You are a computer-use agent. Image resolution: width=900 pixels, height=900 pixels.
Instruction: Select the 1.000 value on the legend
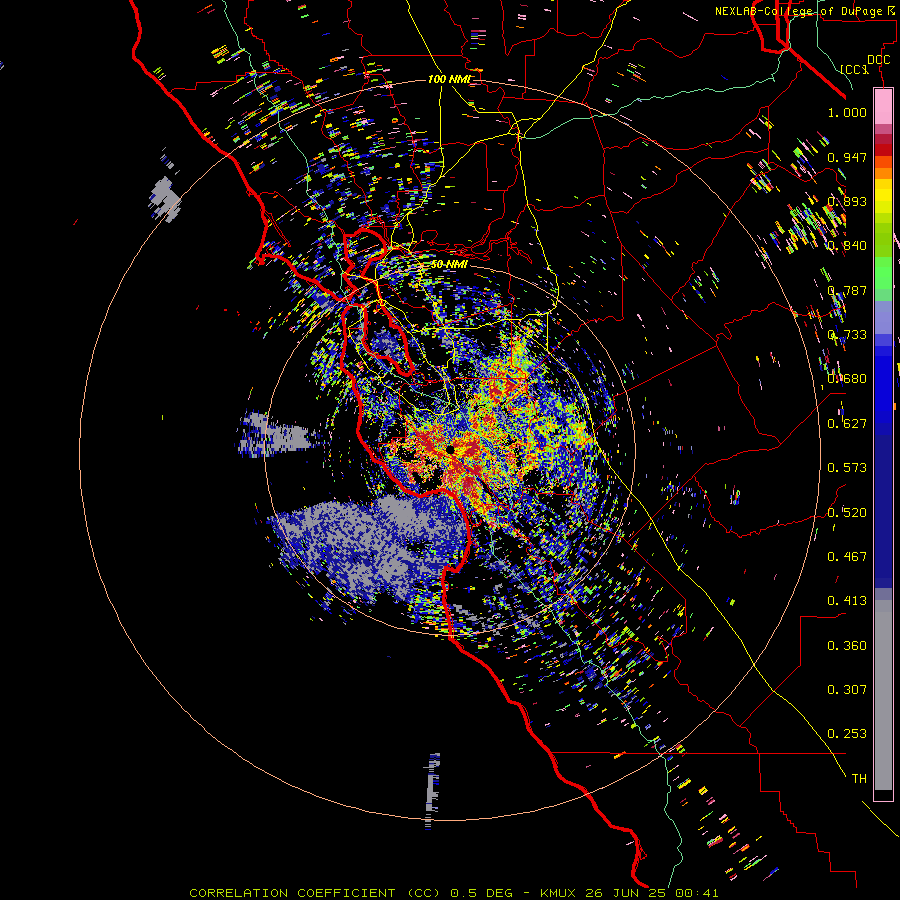pos(847,112)
